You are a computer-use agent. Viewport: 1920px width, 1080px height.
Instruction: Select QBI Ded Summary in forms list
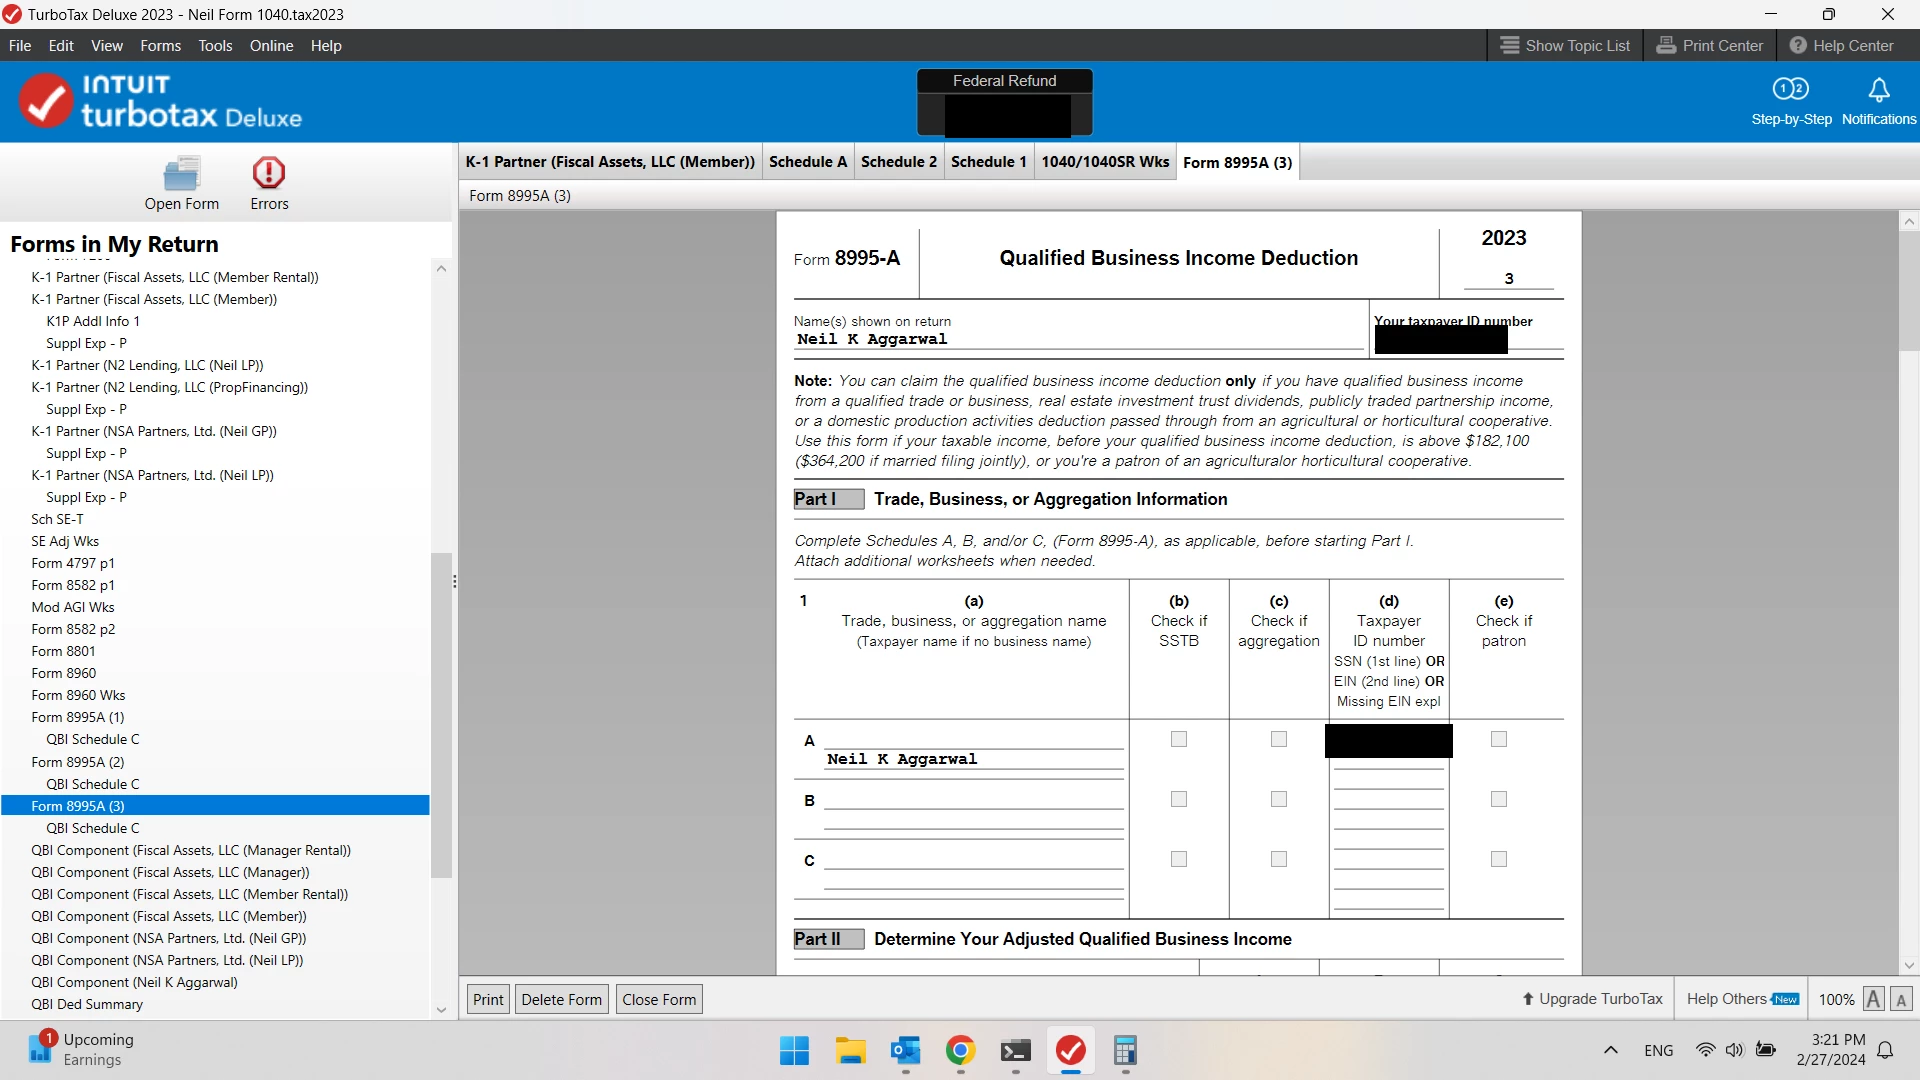coord(87,1004)
